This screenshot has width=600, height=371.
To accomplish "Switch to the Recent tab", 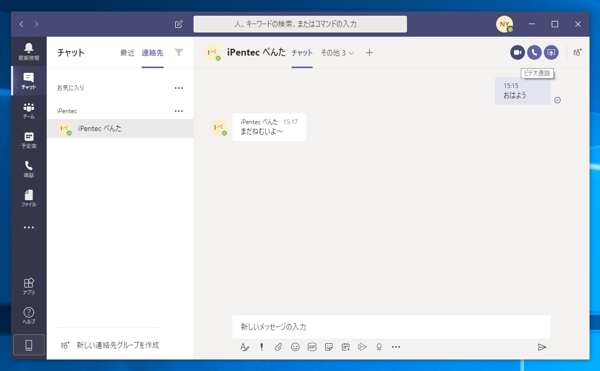I will (x=127, y=53).
